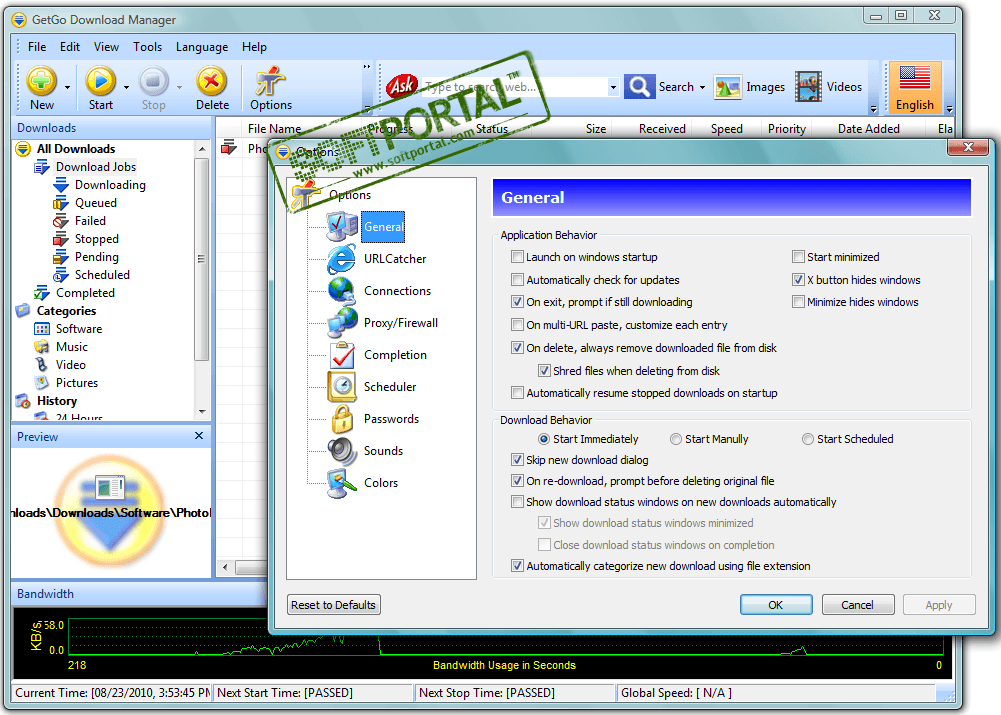
Task: Open the Tools menu
Action: [147, 47]
